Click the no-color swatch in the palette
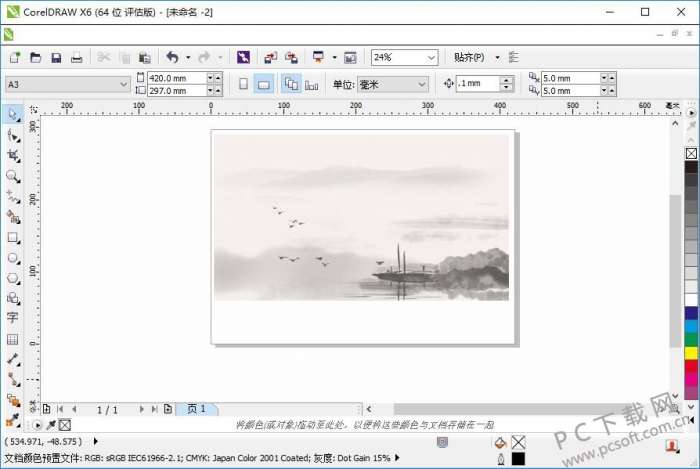The height and width of the screenshot is (469, 700). (691, 154)
